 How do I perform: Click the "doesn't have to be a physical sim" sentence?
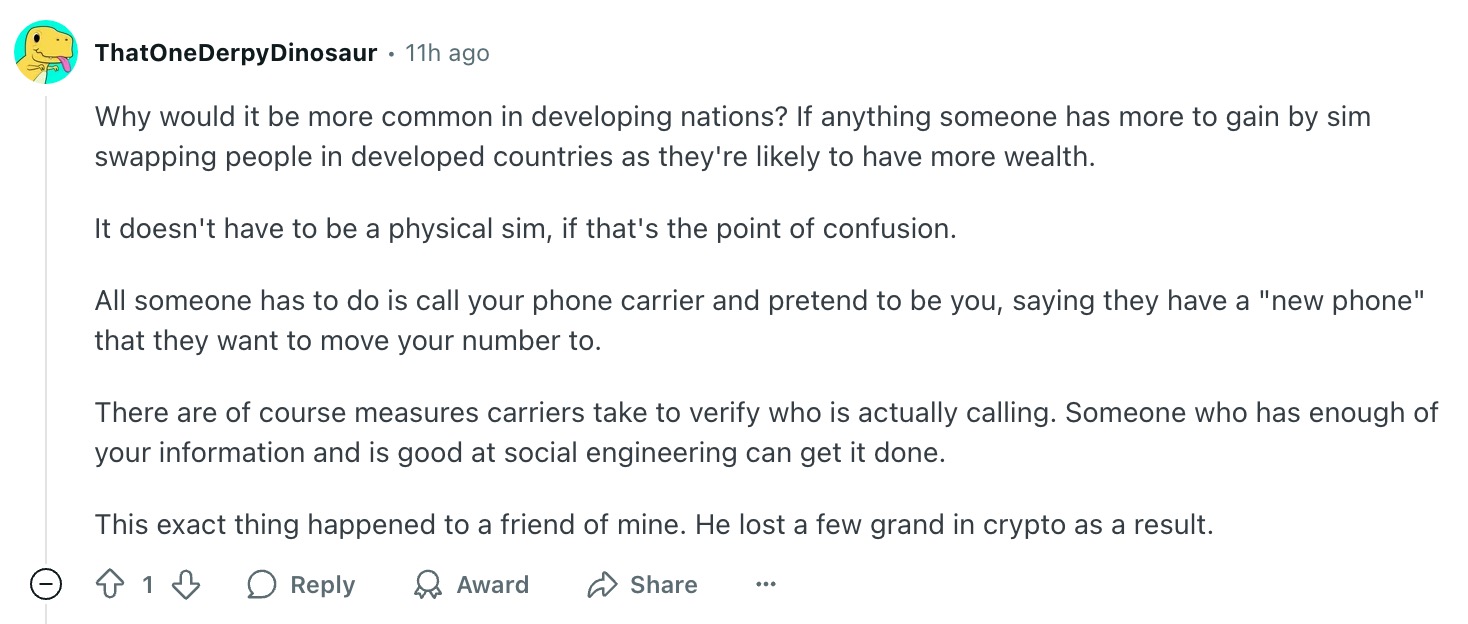pos(525,228)
